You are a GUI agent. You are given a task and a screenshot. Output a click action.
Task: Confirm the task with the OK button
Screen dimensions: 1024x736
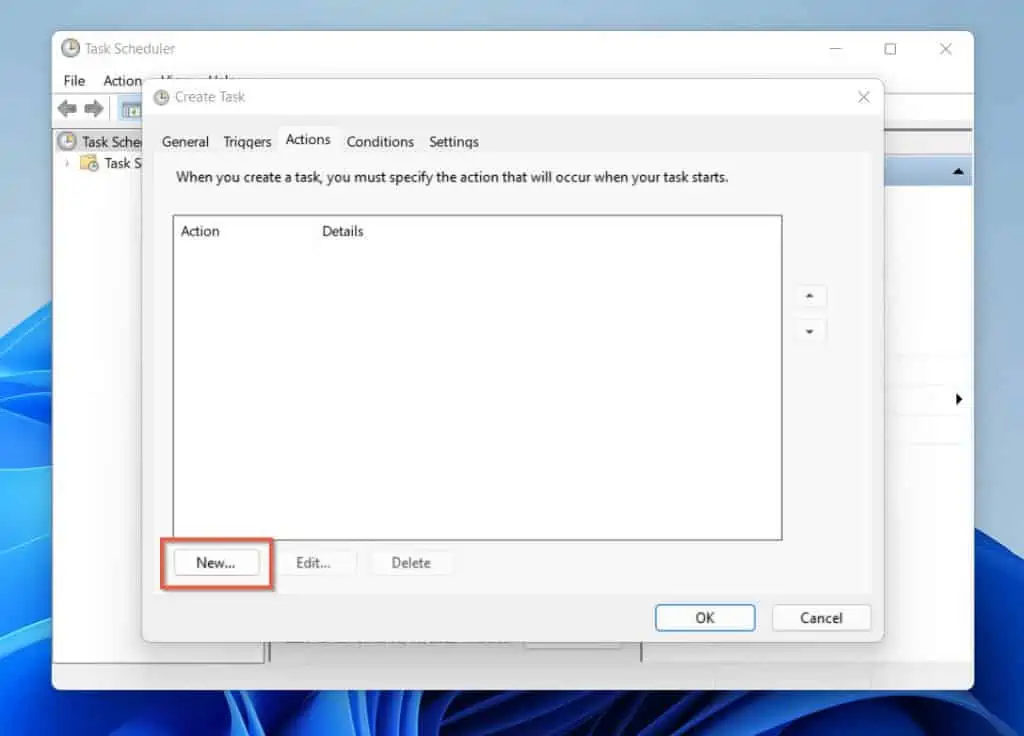(x=704, y=617)
